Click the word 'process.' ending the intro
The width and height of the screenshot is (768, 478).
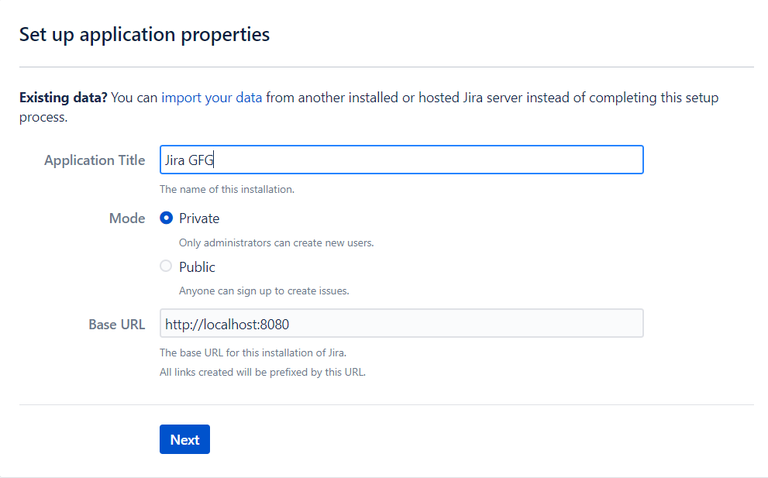tap(43, 117)
